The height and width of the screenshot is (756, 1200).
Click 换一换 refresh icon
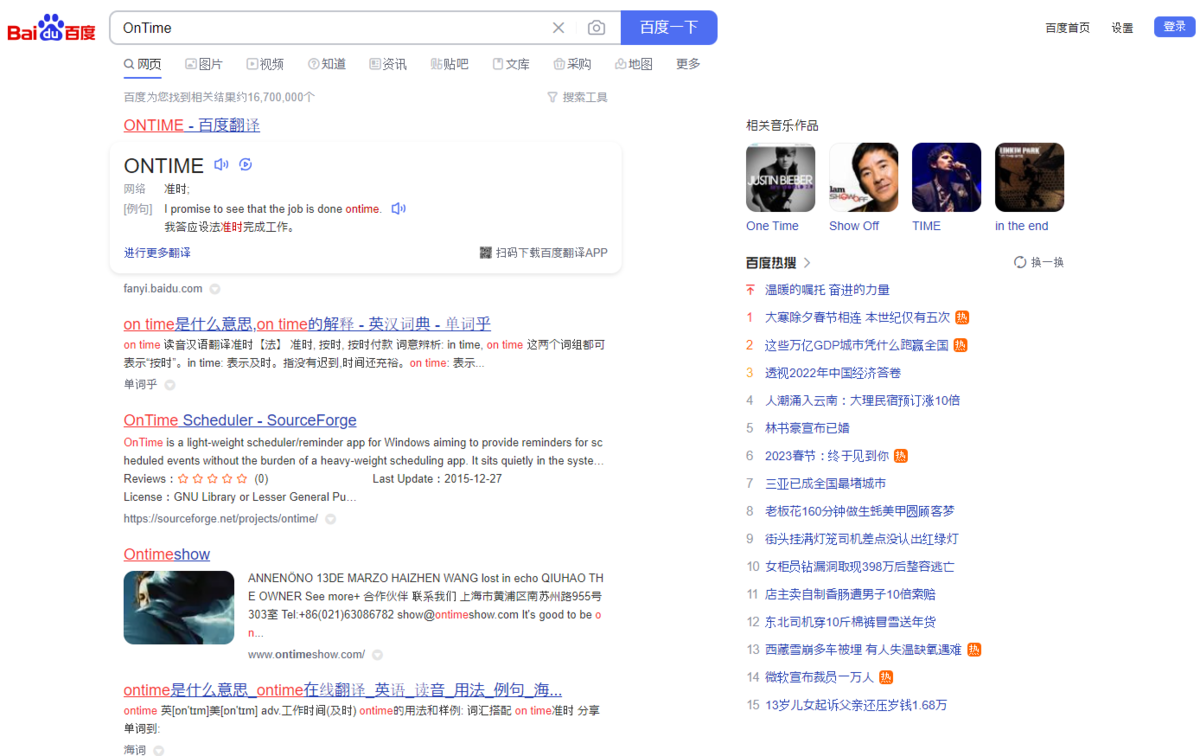point(1020,262)
